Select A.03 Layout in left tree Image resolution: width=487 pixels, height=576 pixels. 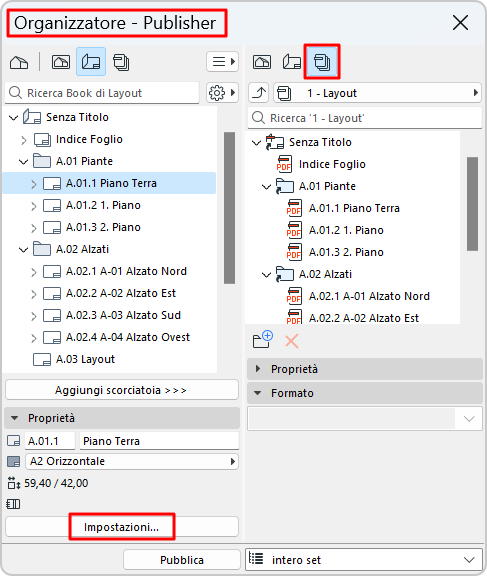tap(85, 359)
